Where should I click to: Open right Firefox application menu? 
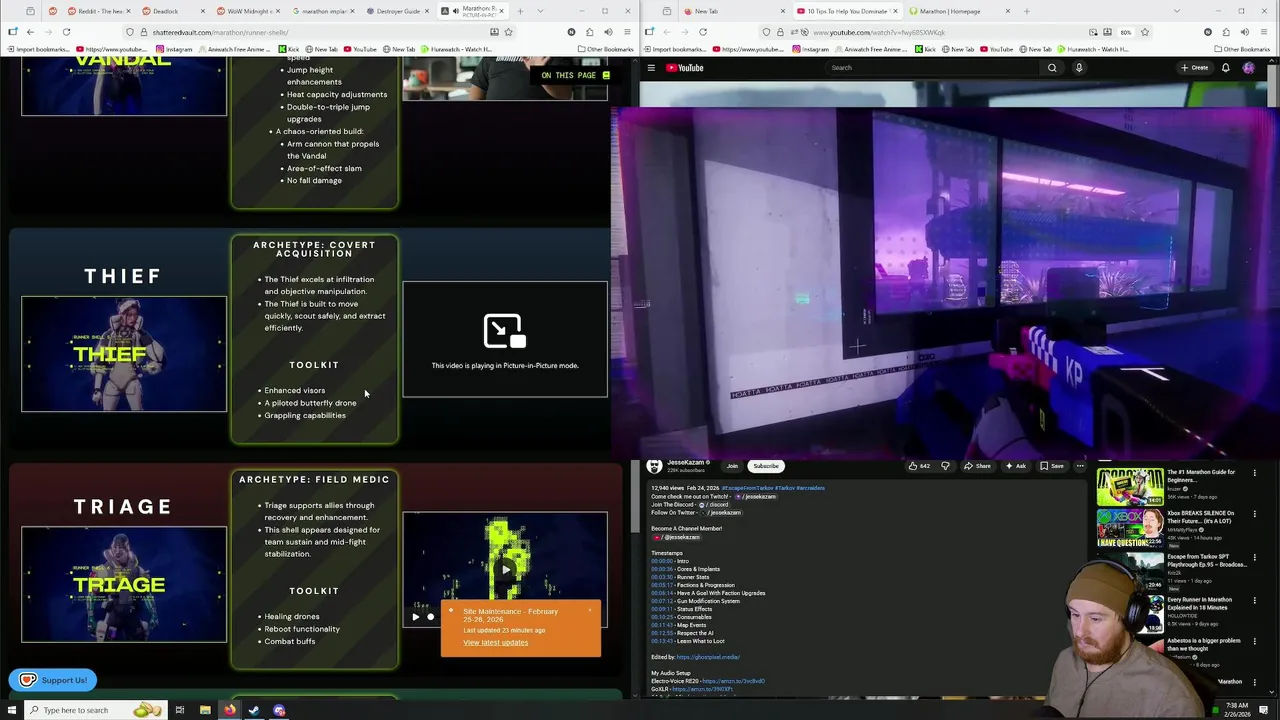pos(1265,32)
